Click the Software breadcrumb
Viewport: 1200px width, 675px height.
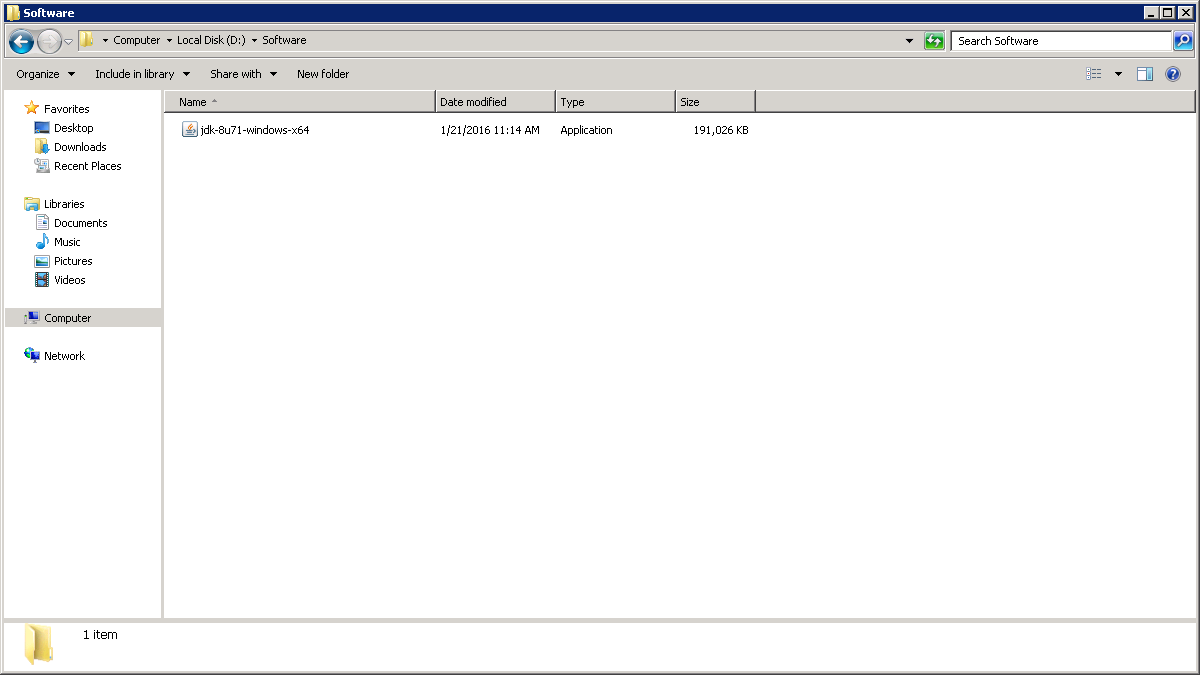click(284, 40)
